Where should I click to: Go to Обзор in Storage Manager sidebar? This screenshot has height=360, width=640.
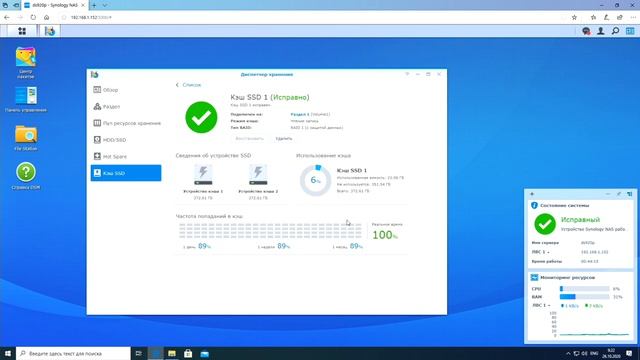tap(126, 90)
